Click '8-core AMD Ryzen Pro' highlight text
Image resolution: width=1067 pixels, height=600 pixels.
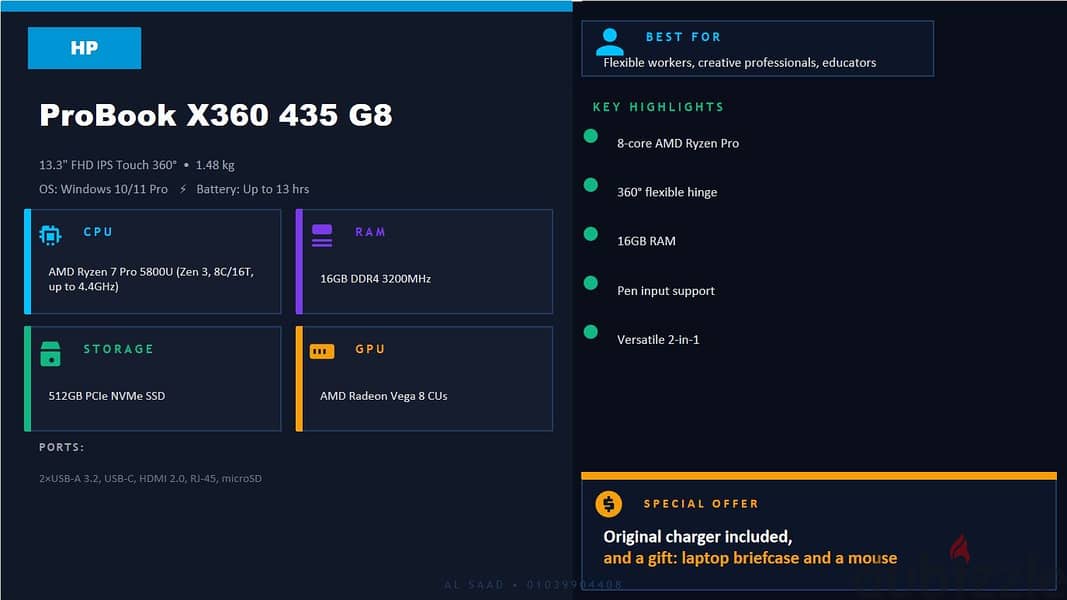pyautogui.click(x=678, y=144)
